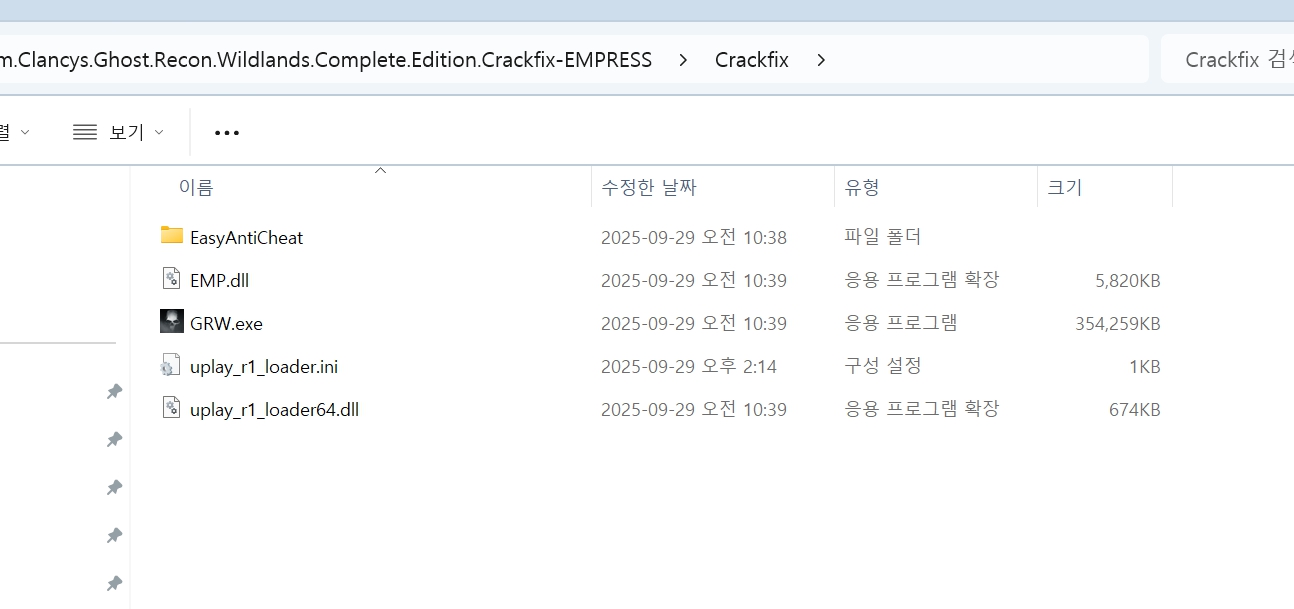Image resolution: width=1294 pixels, height=609 pixels.
Task: Click the 구성 설정 type cell
Action: click(883, 366)
